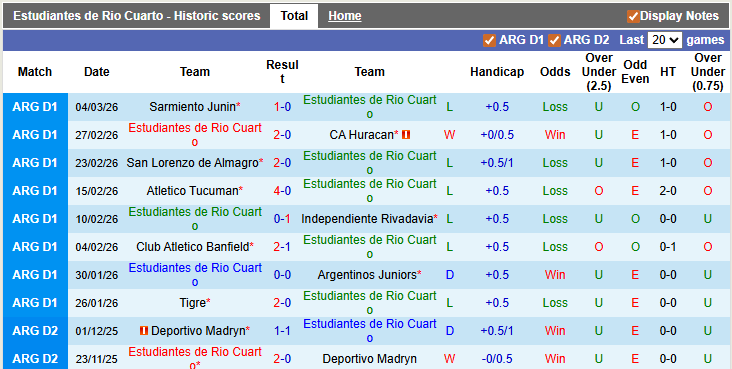The width and height of the screenshot is (732, 369).
Task: Select the date 27/02/26
Action: coord(97,135)
